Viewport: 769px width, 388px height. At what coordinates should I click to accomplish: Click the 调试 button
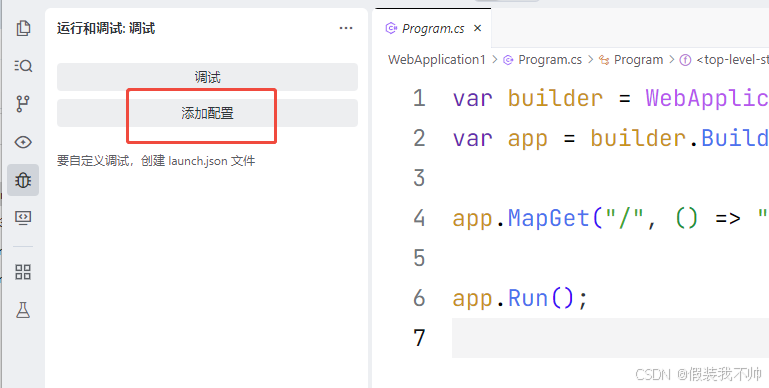point(207,77)
